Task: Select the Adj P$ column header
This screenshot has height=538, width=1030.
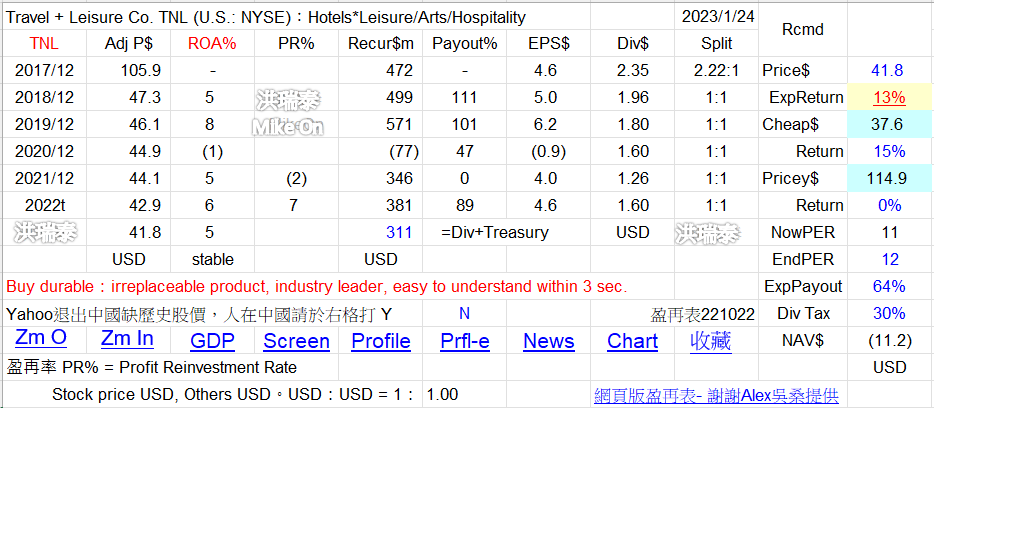Action: (128, 43)
